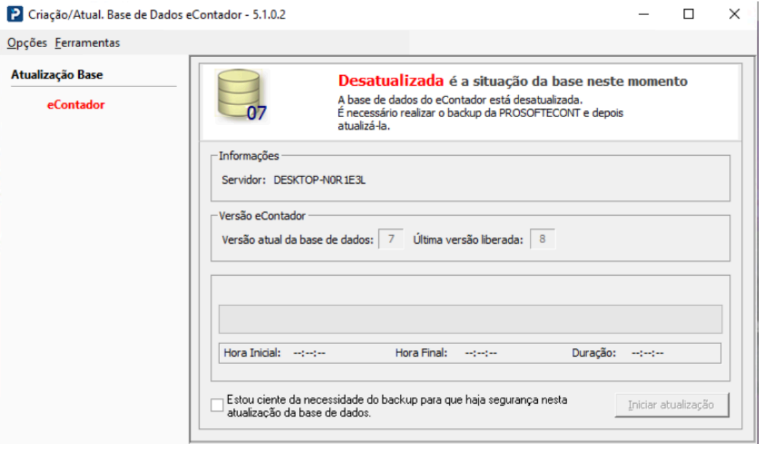Click the current database version field
This screenshot has height=453, width=771.
pos(391,240)
